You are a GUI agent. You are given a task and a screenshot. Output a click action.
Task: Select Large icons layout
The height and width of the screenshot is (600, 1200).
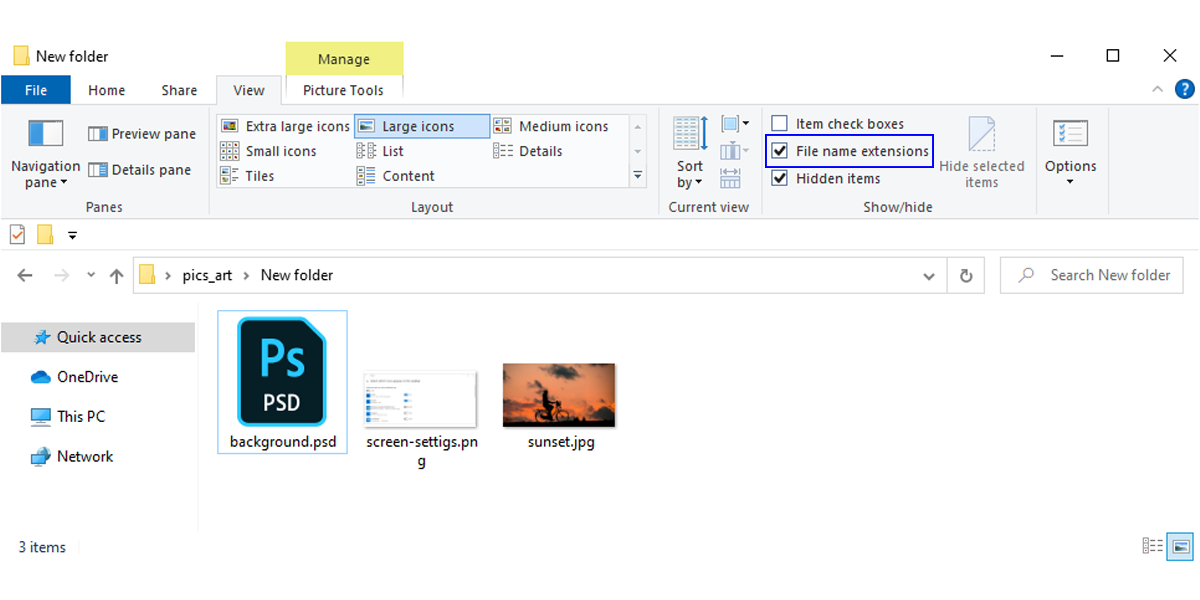tap(421, 126)
